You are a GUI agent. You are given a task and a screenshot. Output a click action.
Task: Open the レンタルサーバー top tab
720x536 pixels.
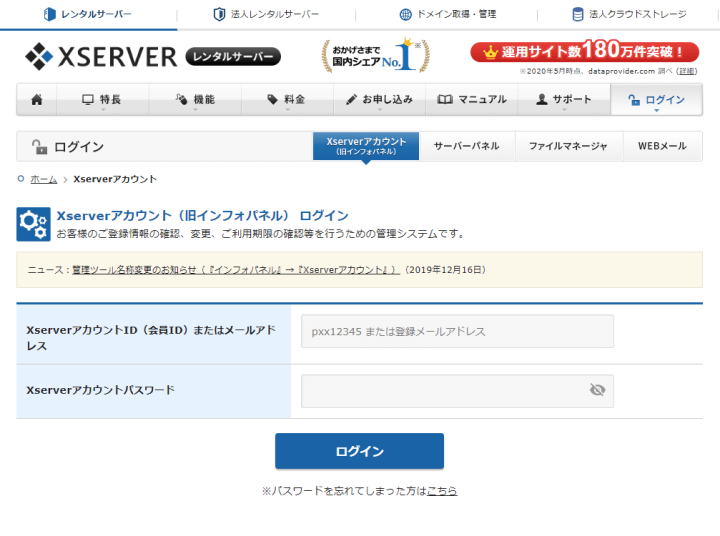[x=88, y=14]
